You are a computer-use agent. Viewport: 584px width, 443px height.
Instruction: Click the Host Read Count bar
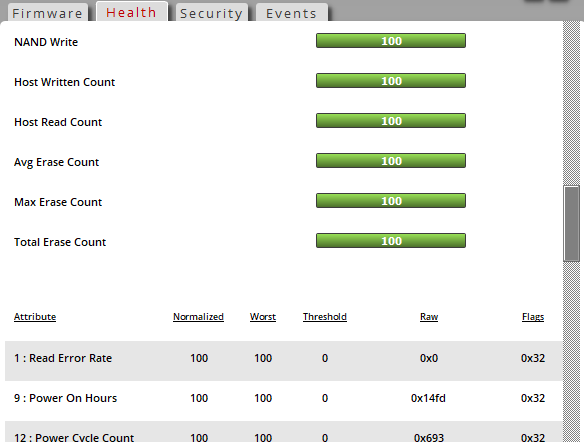[391, 121]
